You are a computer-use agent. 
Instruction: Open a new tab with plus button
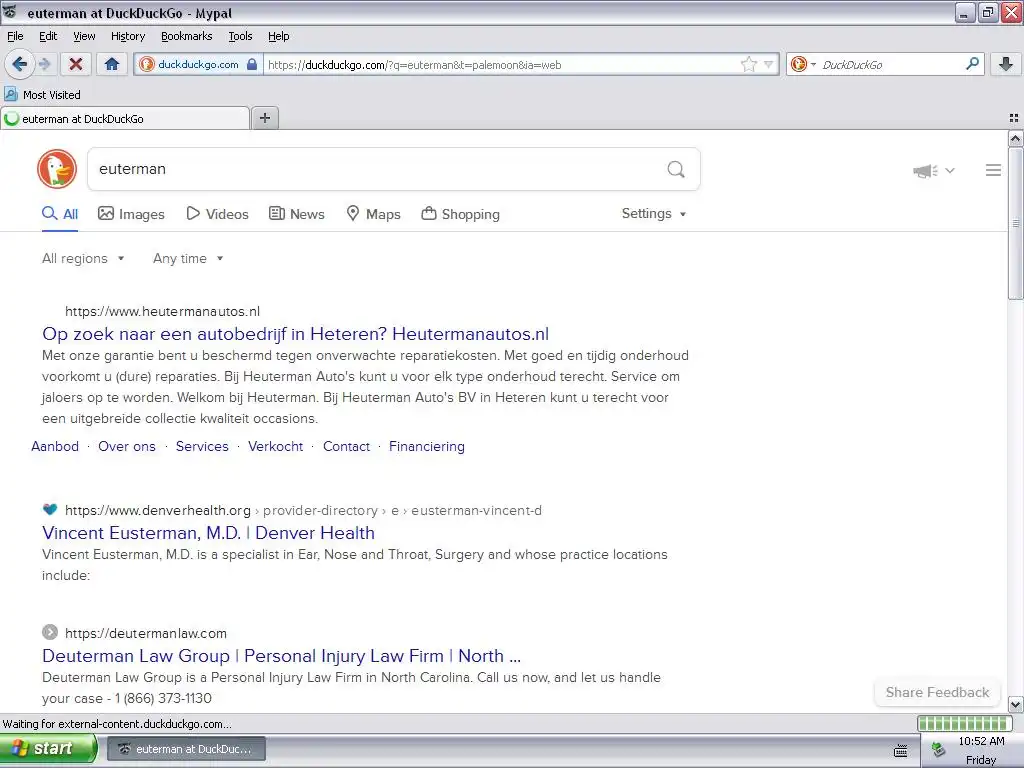[x=264, y=118]
